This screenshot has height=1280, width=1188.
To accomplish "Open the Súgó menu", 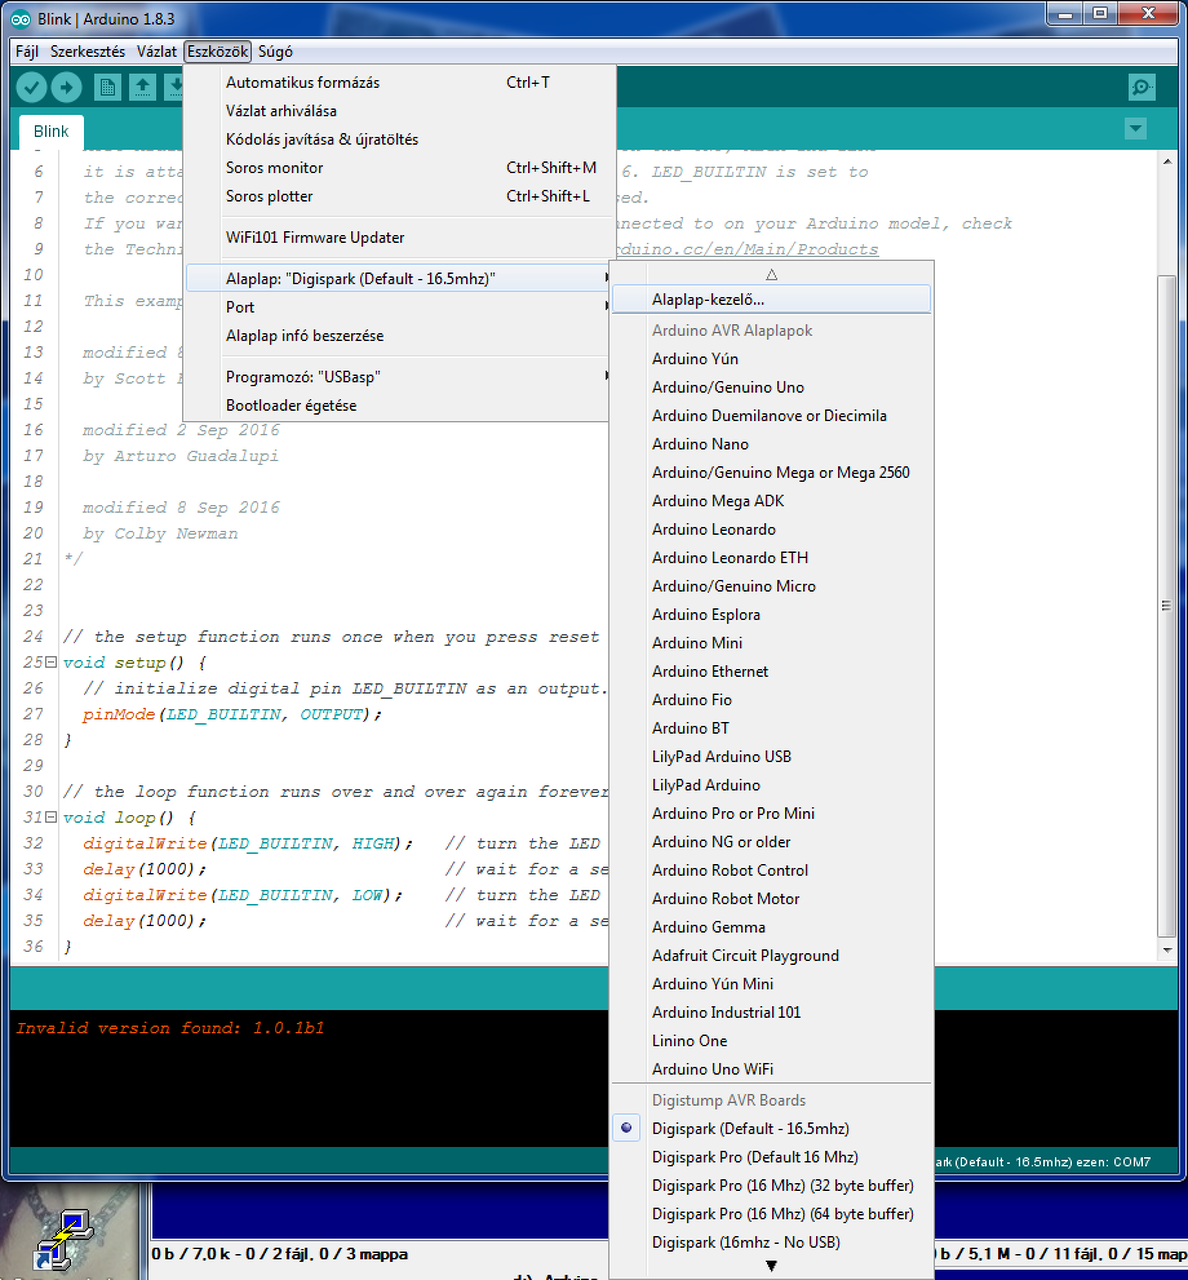I will (x=275, y=51).
